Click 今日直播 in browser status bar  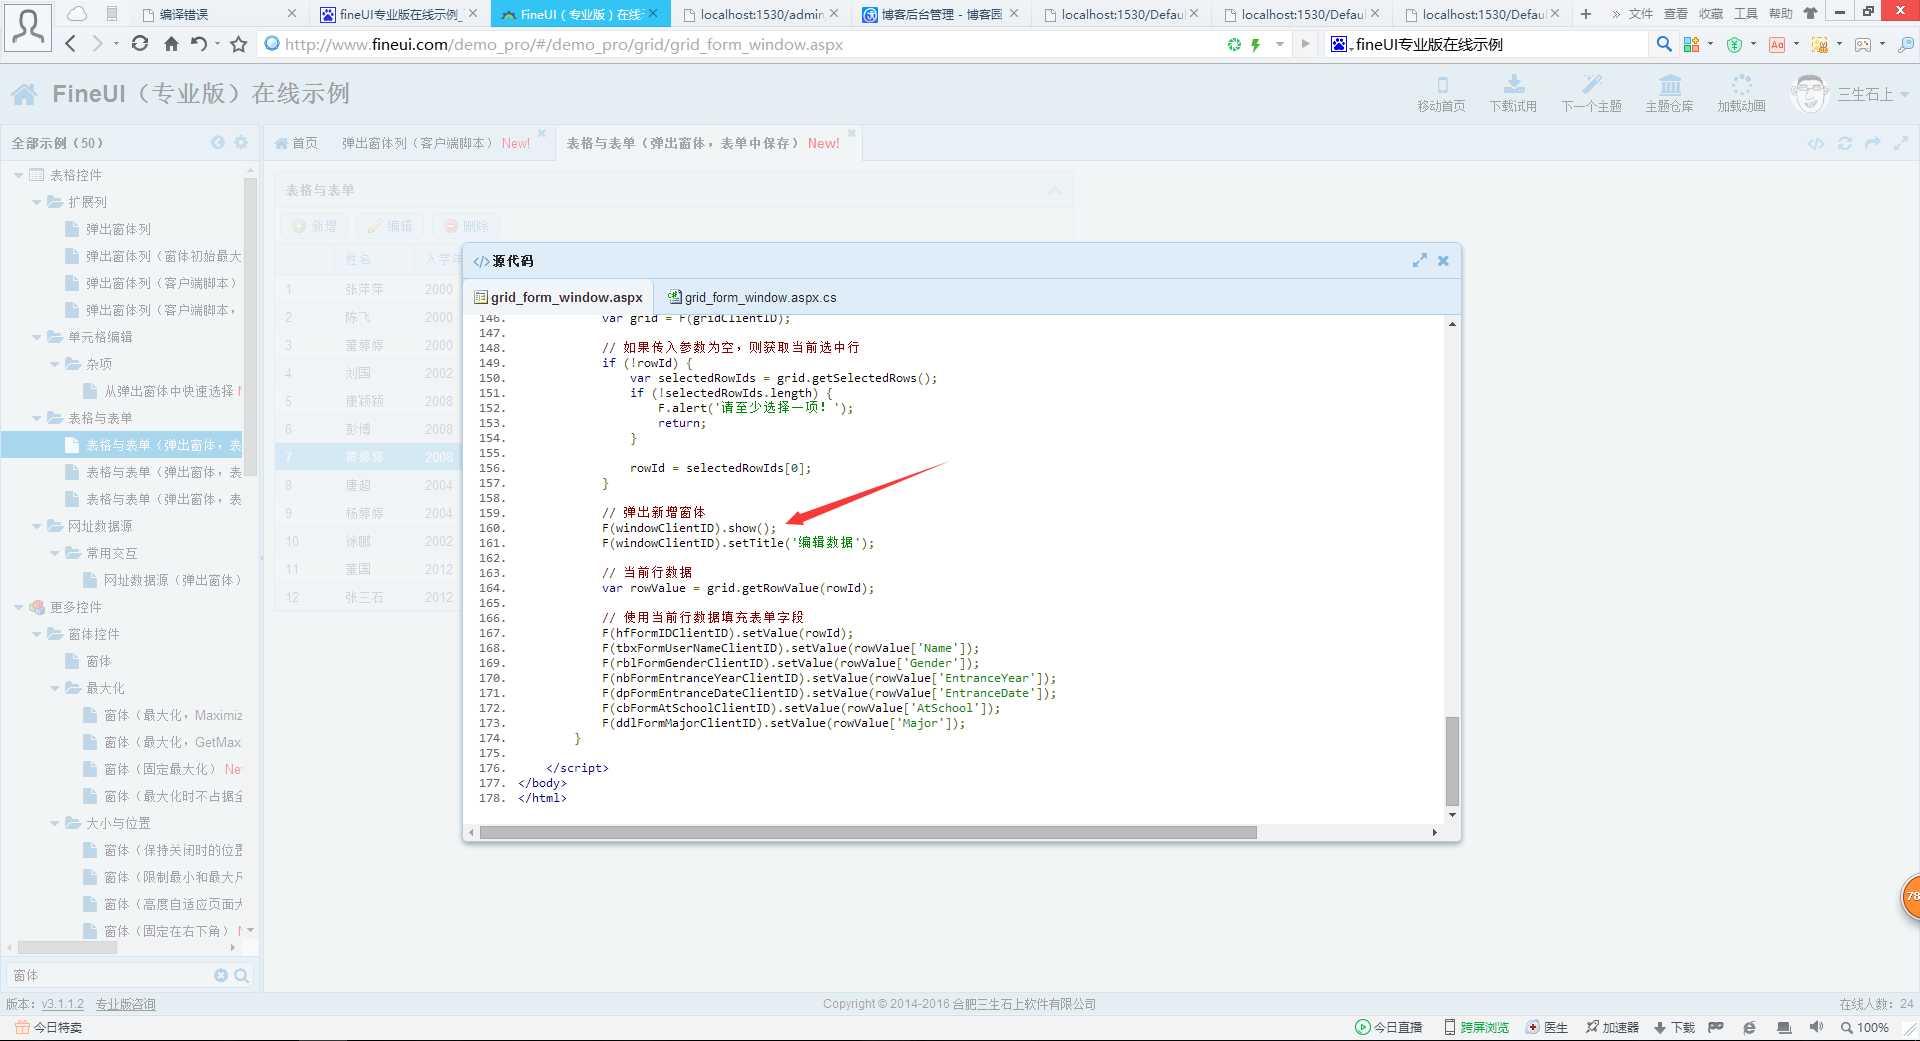pyautogui.click(x=1389, y=1027)
